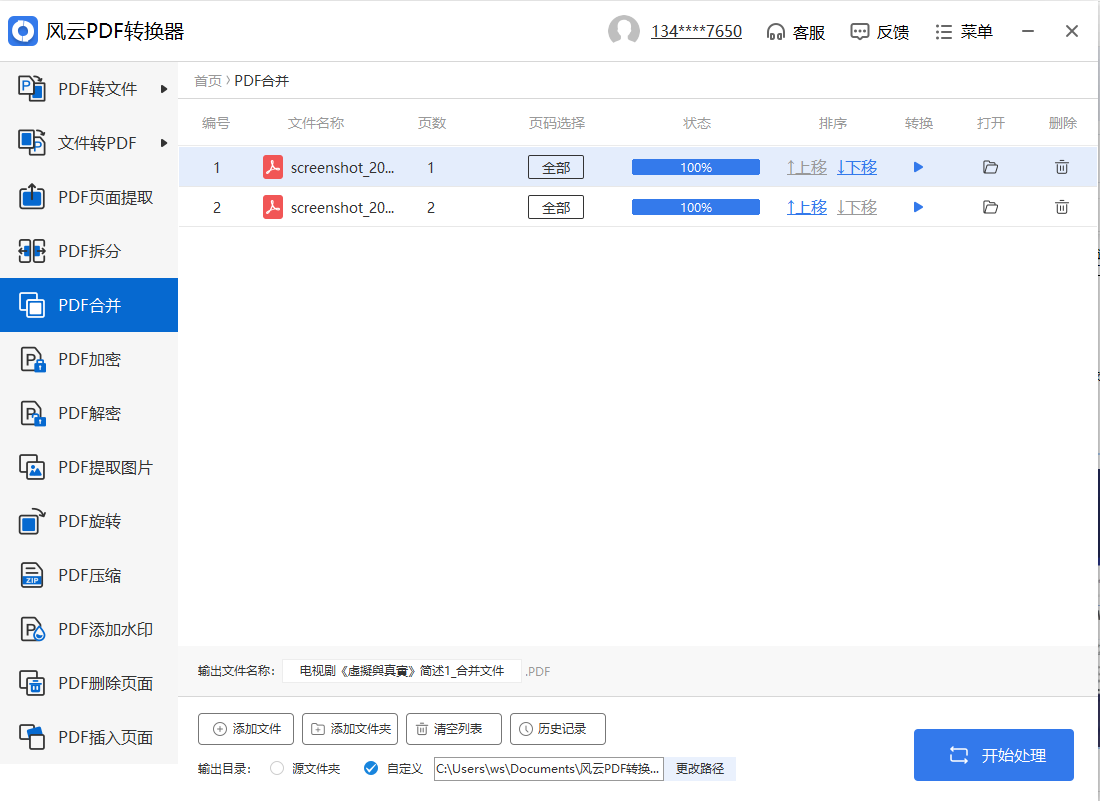The height and width of the screenshot is (801, 1100).
Task: Go to 首页 via the breadcrumb
Action: tap(207, 80)
